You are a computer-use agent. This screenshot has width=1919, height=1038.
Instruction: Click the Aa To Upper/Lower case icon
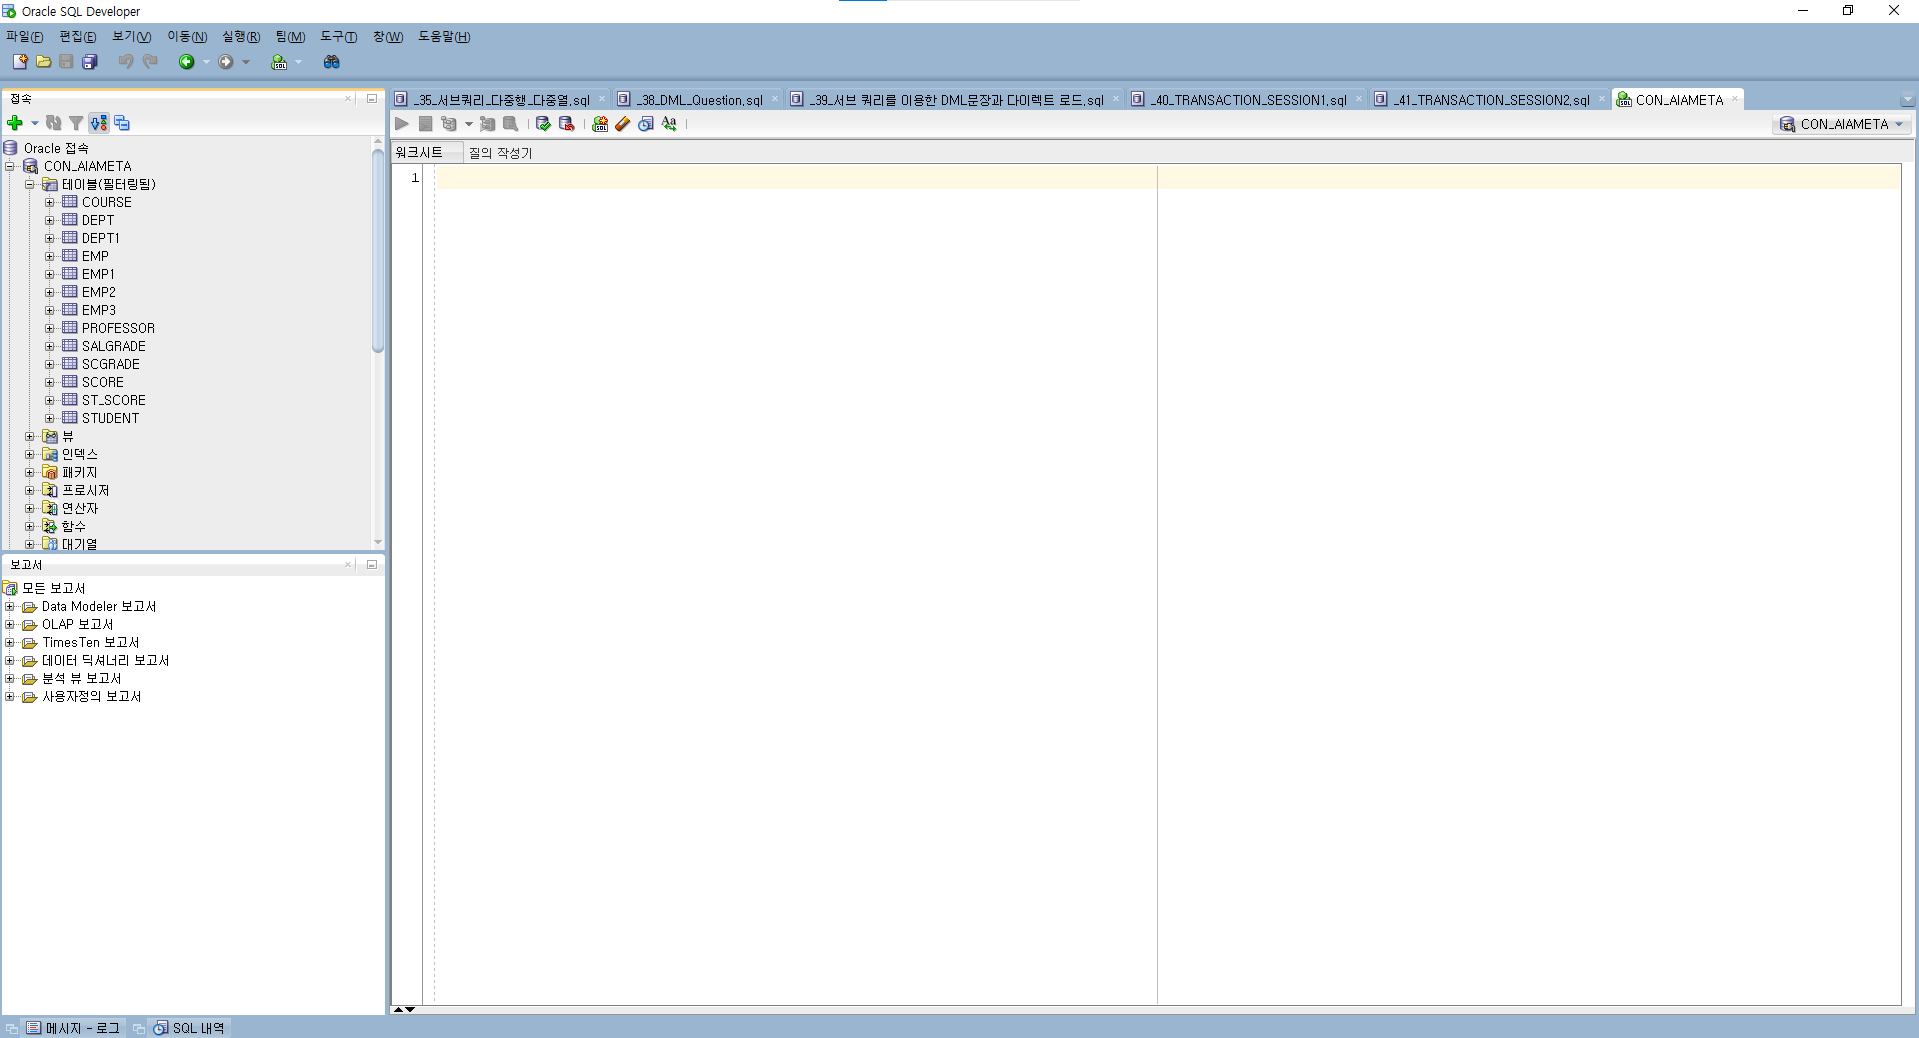point(669,124)
